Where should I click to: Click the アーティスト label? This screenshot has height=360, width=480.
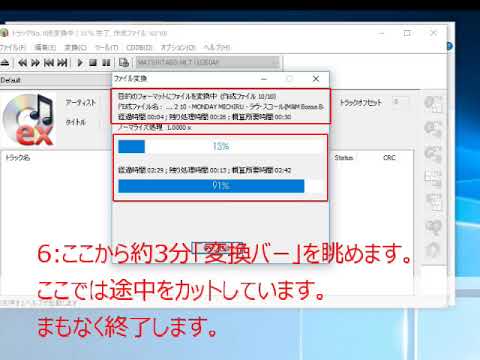tap(81, 102)
